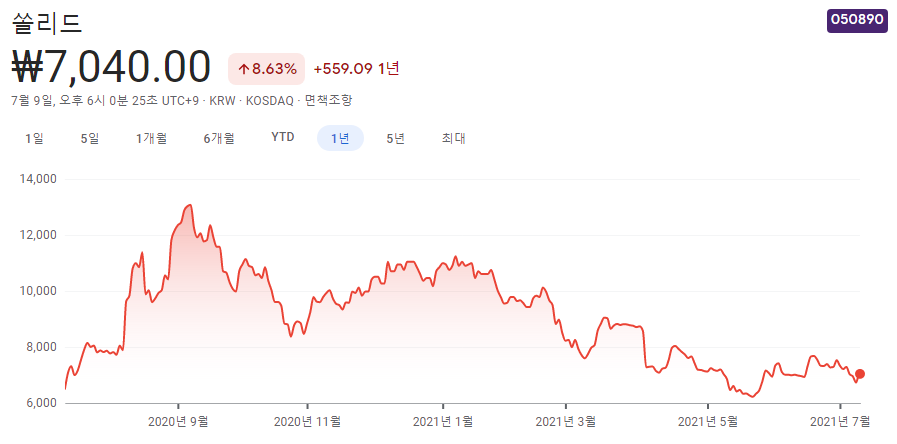Select the 5일 time range tab
The width and height of the screenshot is (897, 444).
click(x=90, y=138)
